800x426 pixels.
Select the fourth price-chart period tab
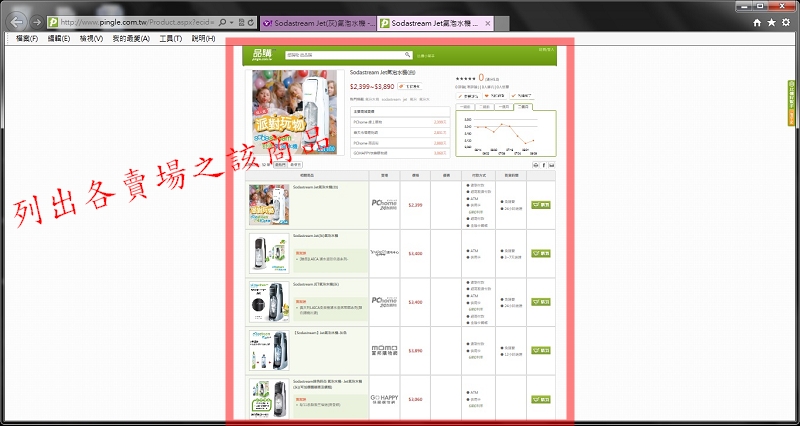pos(523,107)
